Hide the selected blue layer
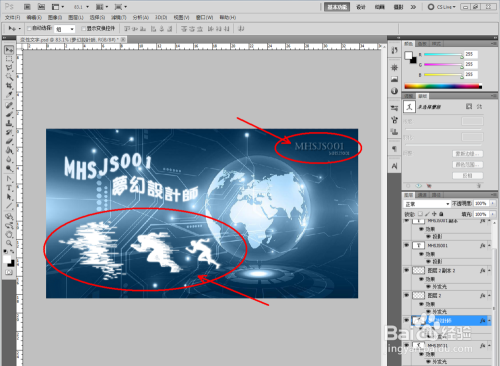This screenshot has width=500, height=366. pyautogui.click(x=406, y=320)
